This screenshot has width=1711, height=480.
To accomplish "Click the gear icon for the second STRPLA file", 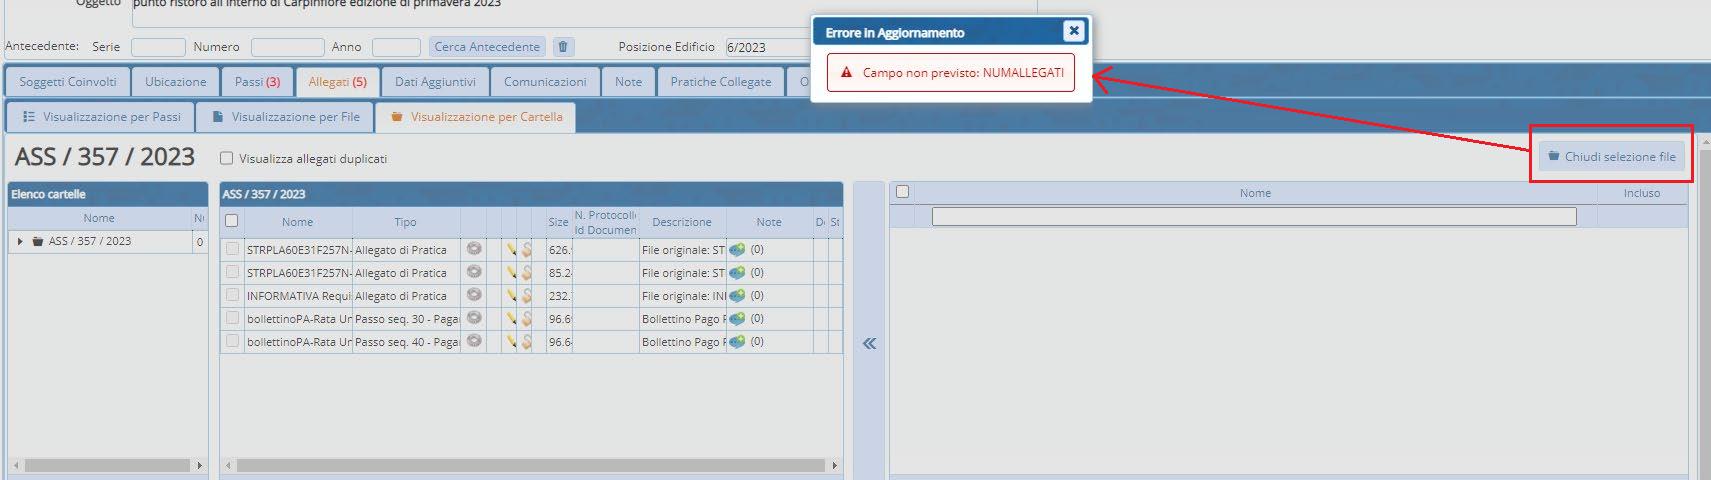I will 474,272.
